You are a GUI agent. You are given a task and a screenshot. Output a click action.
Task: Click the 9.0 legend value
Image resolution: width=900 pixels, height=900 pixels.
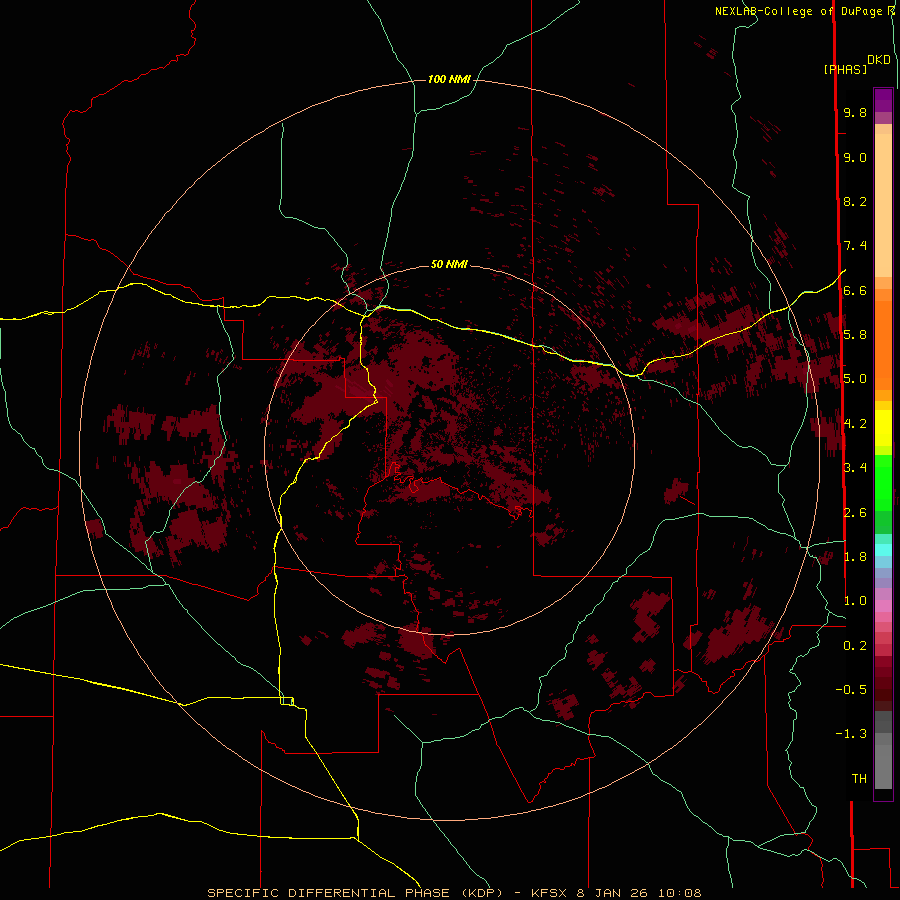(x=855, y=157)
